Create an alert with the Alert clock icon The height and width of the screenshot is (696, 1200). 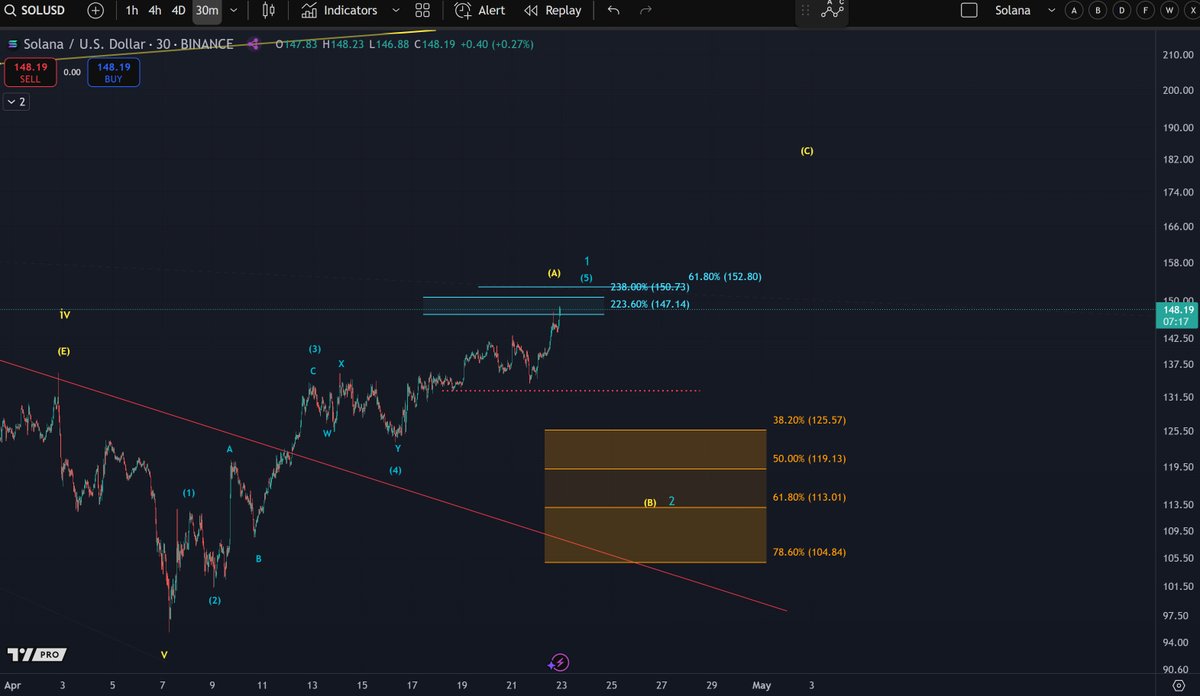[x=480, y=11]
